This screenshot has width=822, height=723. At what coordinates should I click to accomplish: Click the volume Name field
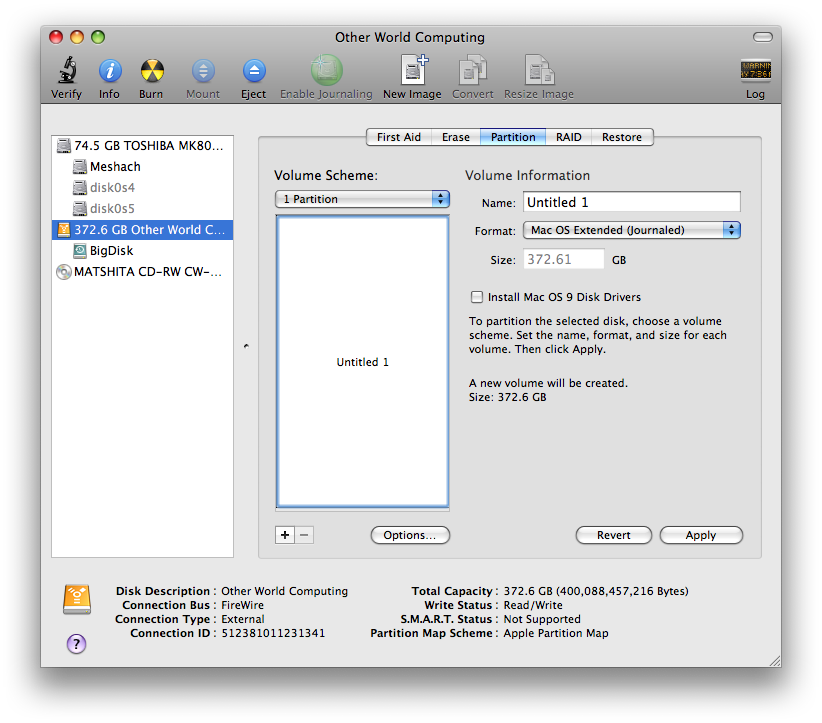coord(632,202)
